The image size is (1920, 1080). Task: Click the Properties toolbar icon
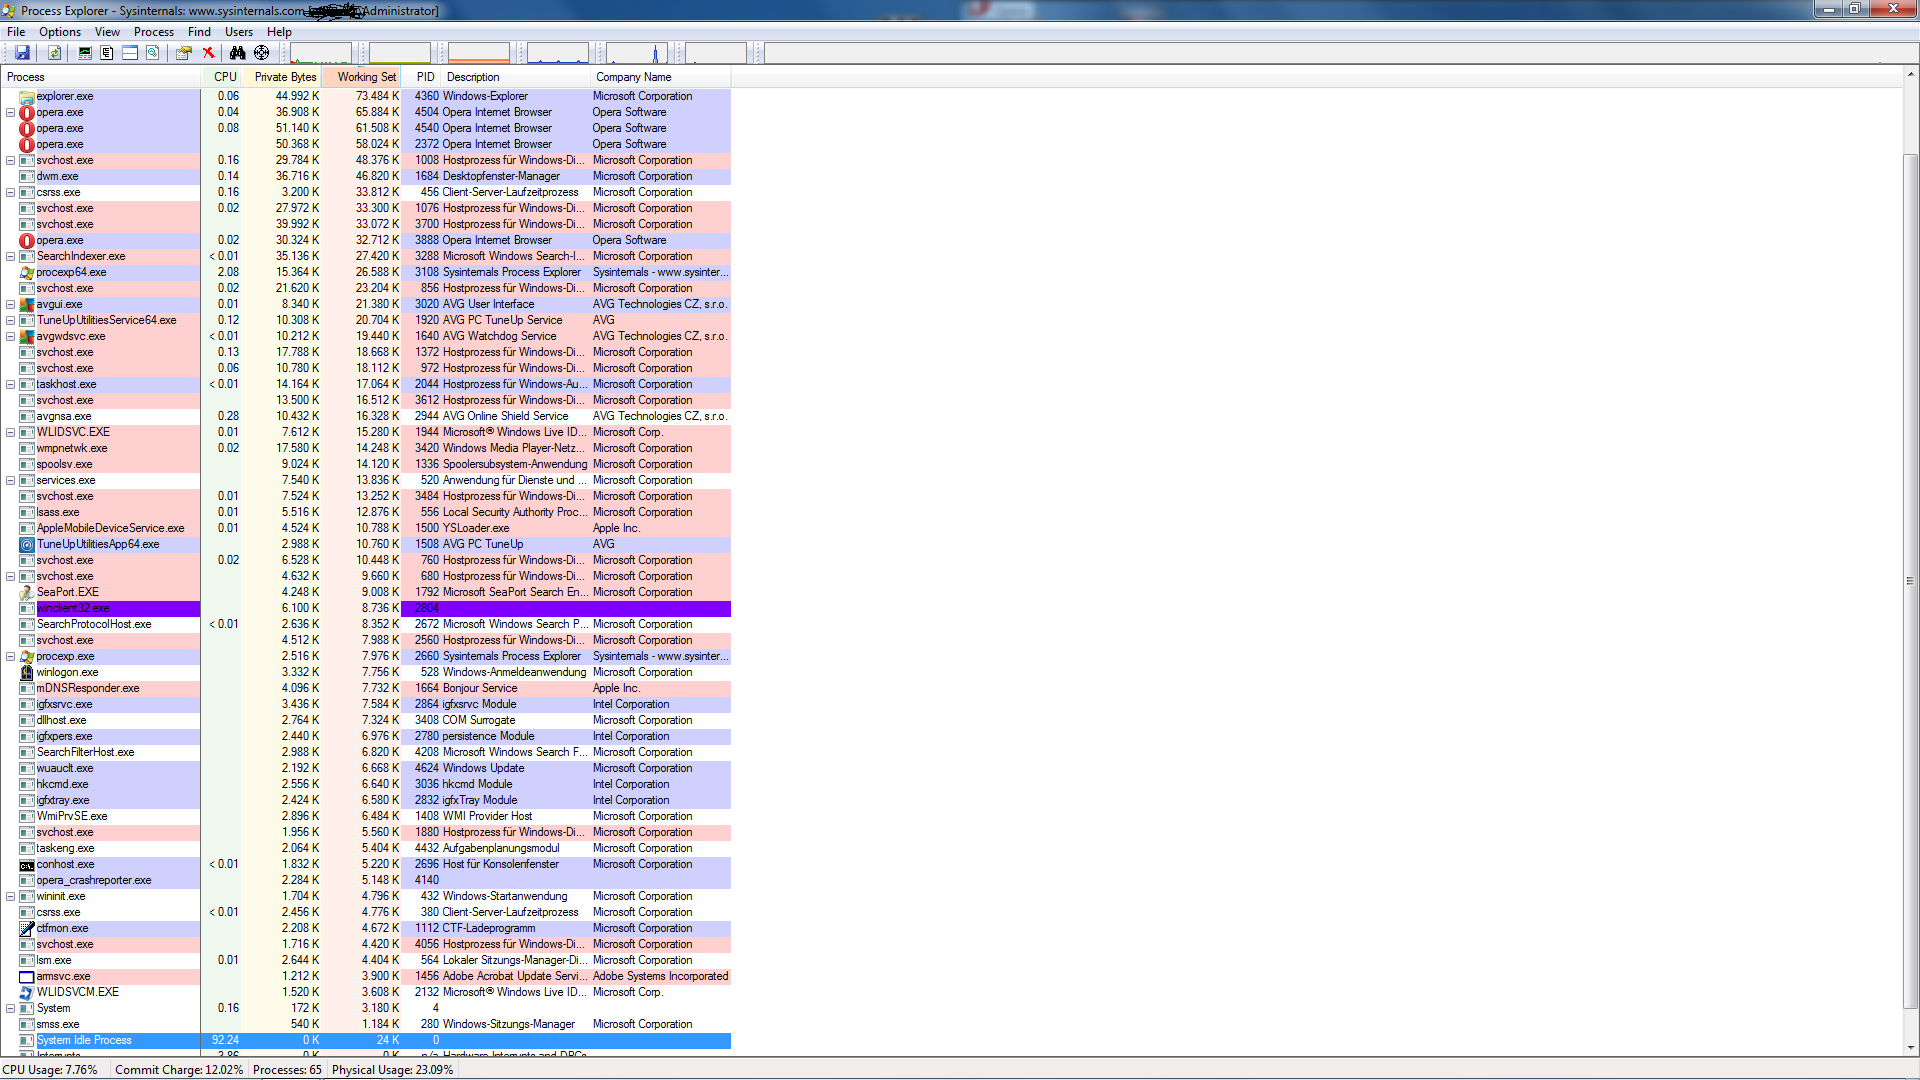pyautogui.click(x=184, y=53)
